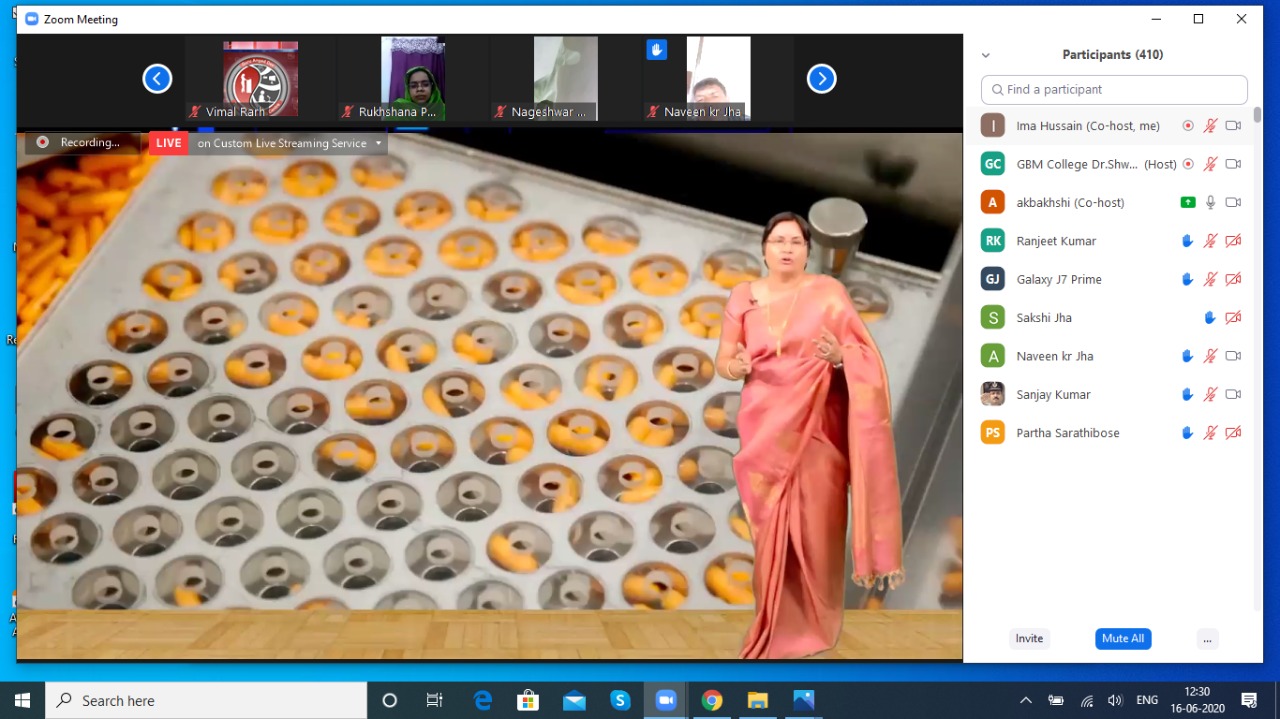Toggle the camera icon for Sanjay Kumar
The height and width of the screenshot is (719, 1280).
[1233, 395]
